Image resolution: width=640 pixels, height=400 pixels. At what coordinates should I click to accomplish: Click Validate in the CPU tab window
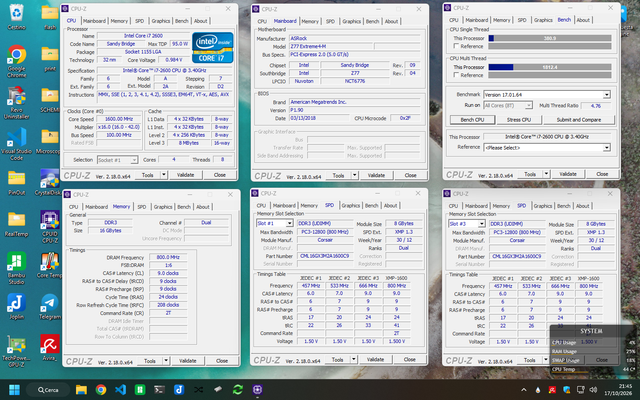(x=185, y=175)
